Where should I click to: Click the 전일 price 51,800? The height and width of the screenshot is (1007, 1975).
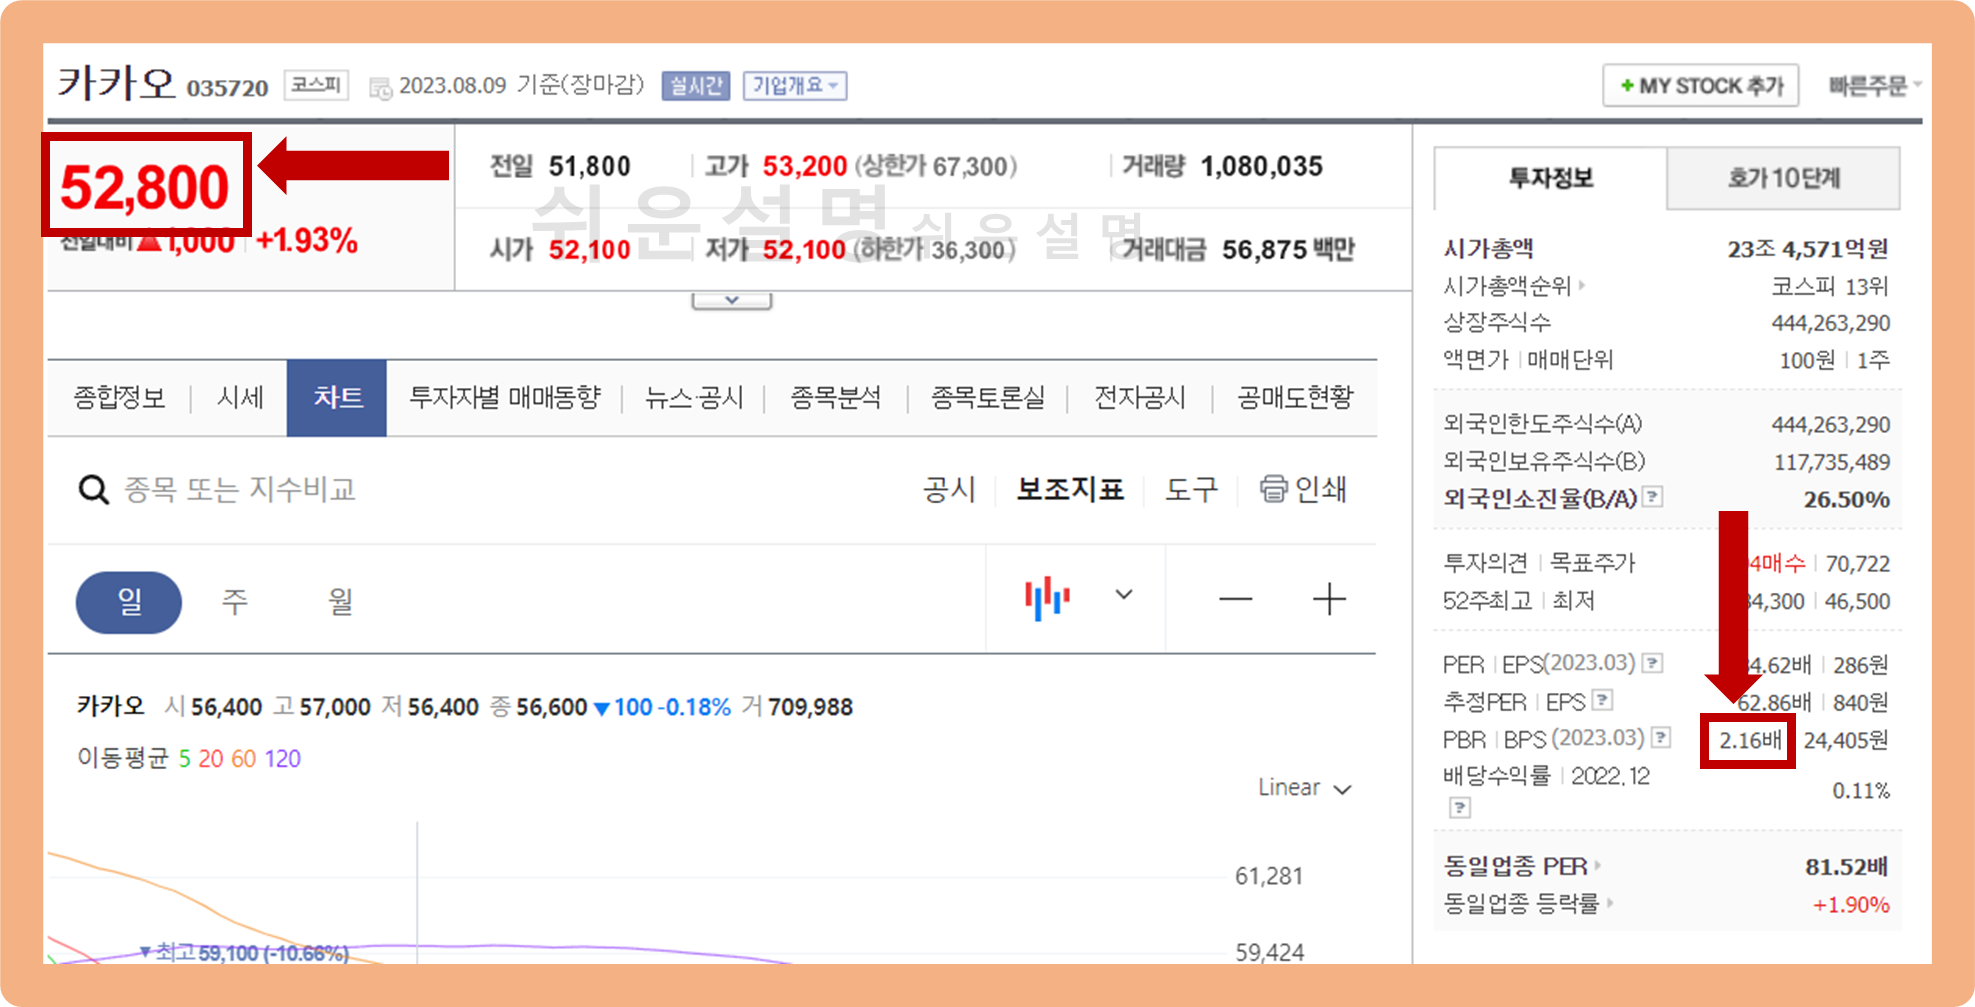(x=590, y=166)
